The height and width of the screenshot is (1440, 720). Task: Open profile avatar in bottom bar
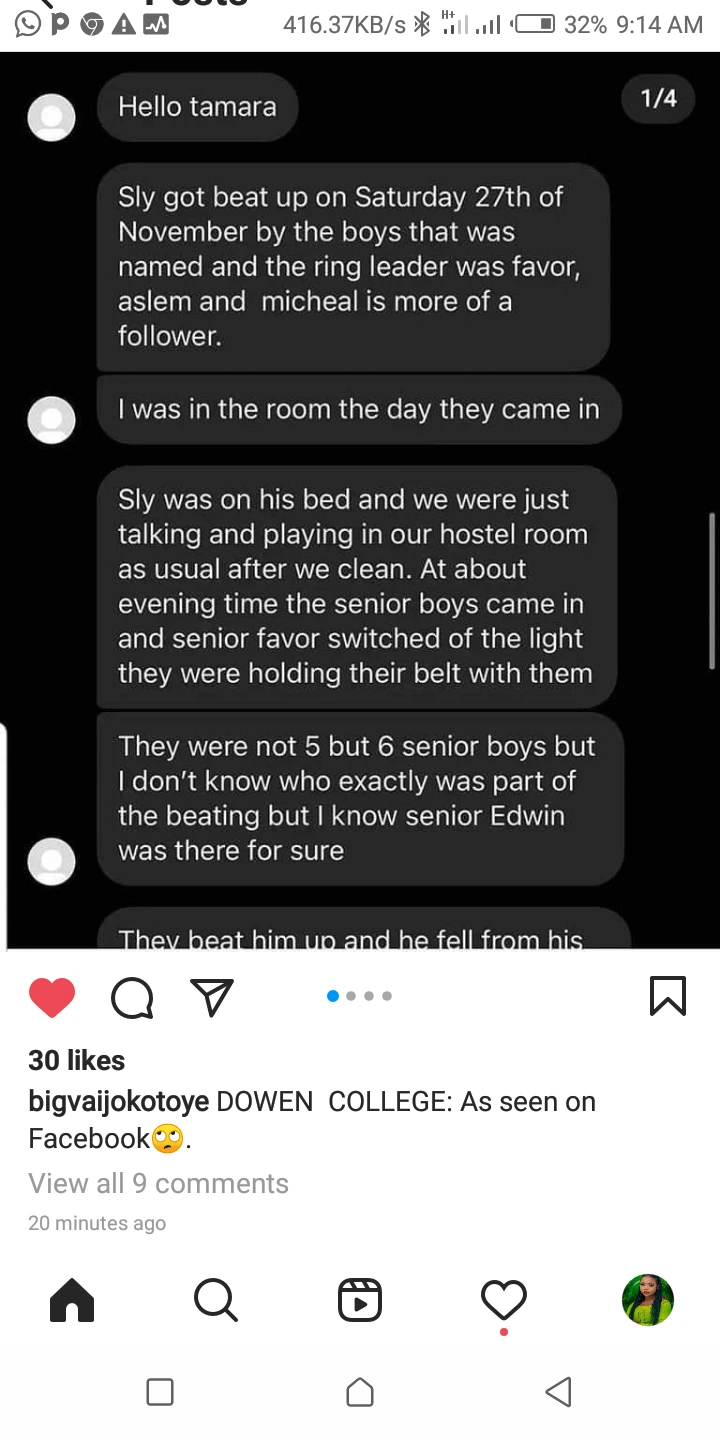pyautogui.click(x=648, y=1300)
